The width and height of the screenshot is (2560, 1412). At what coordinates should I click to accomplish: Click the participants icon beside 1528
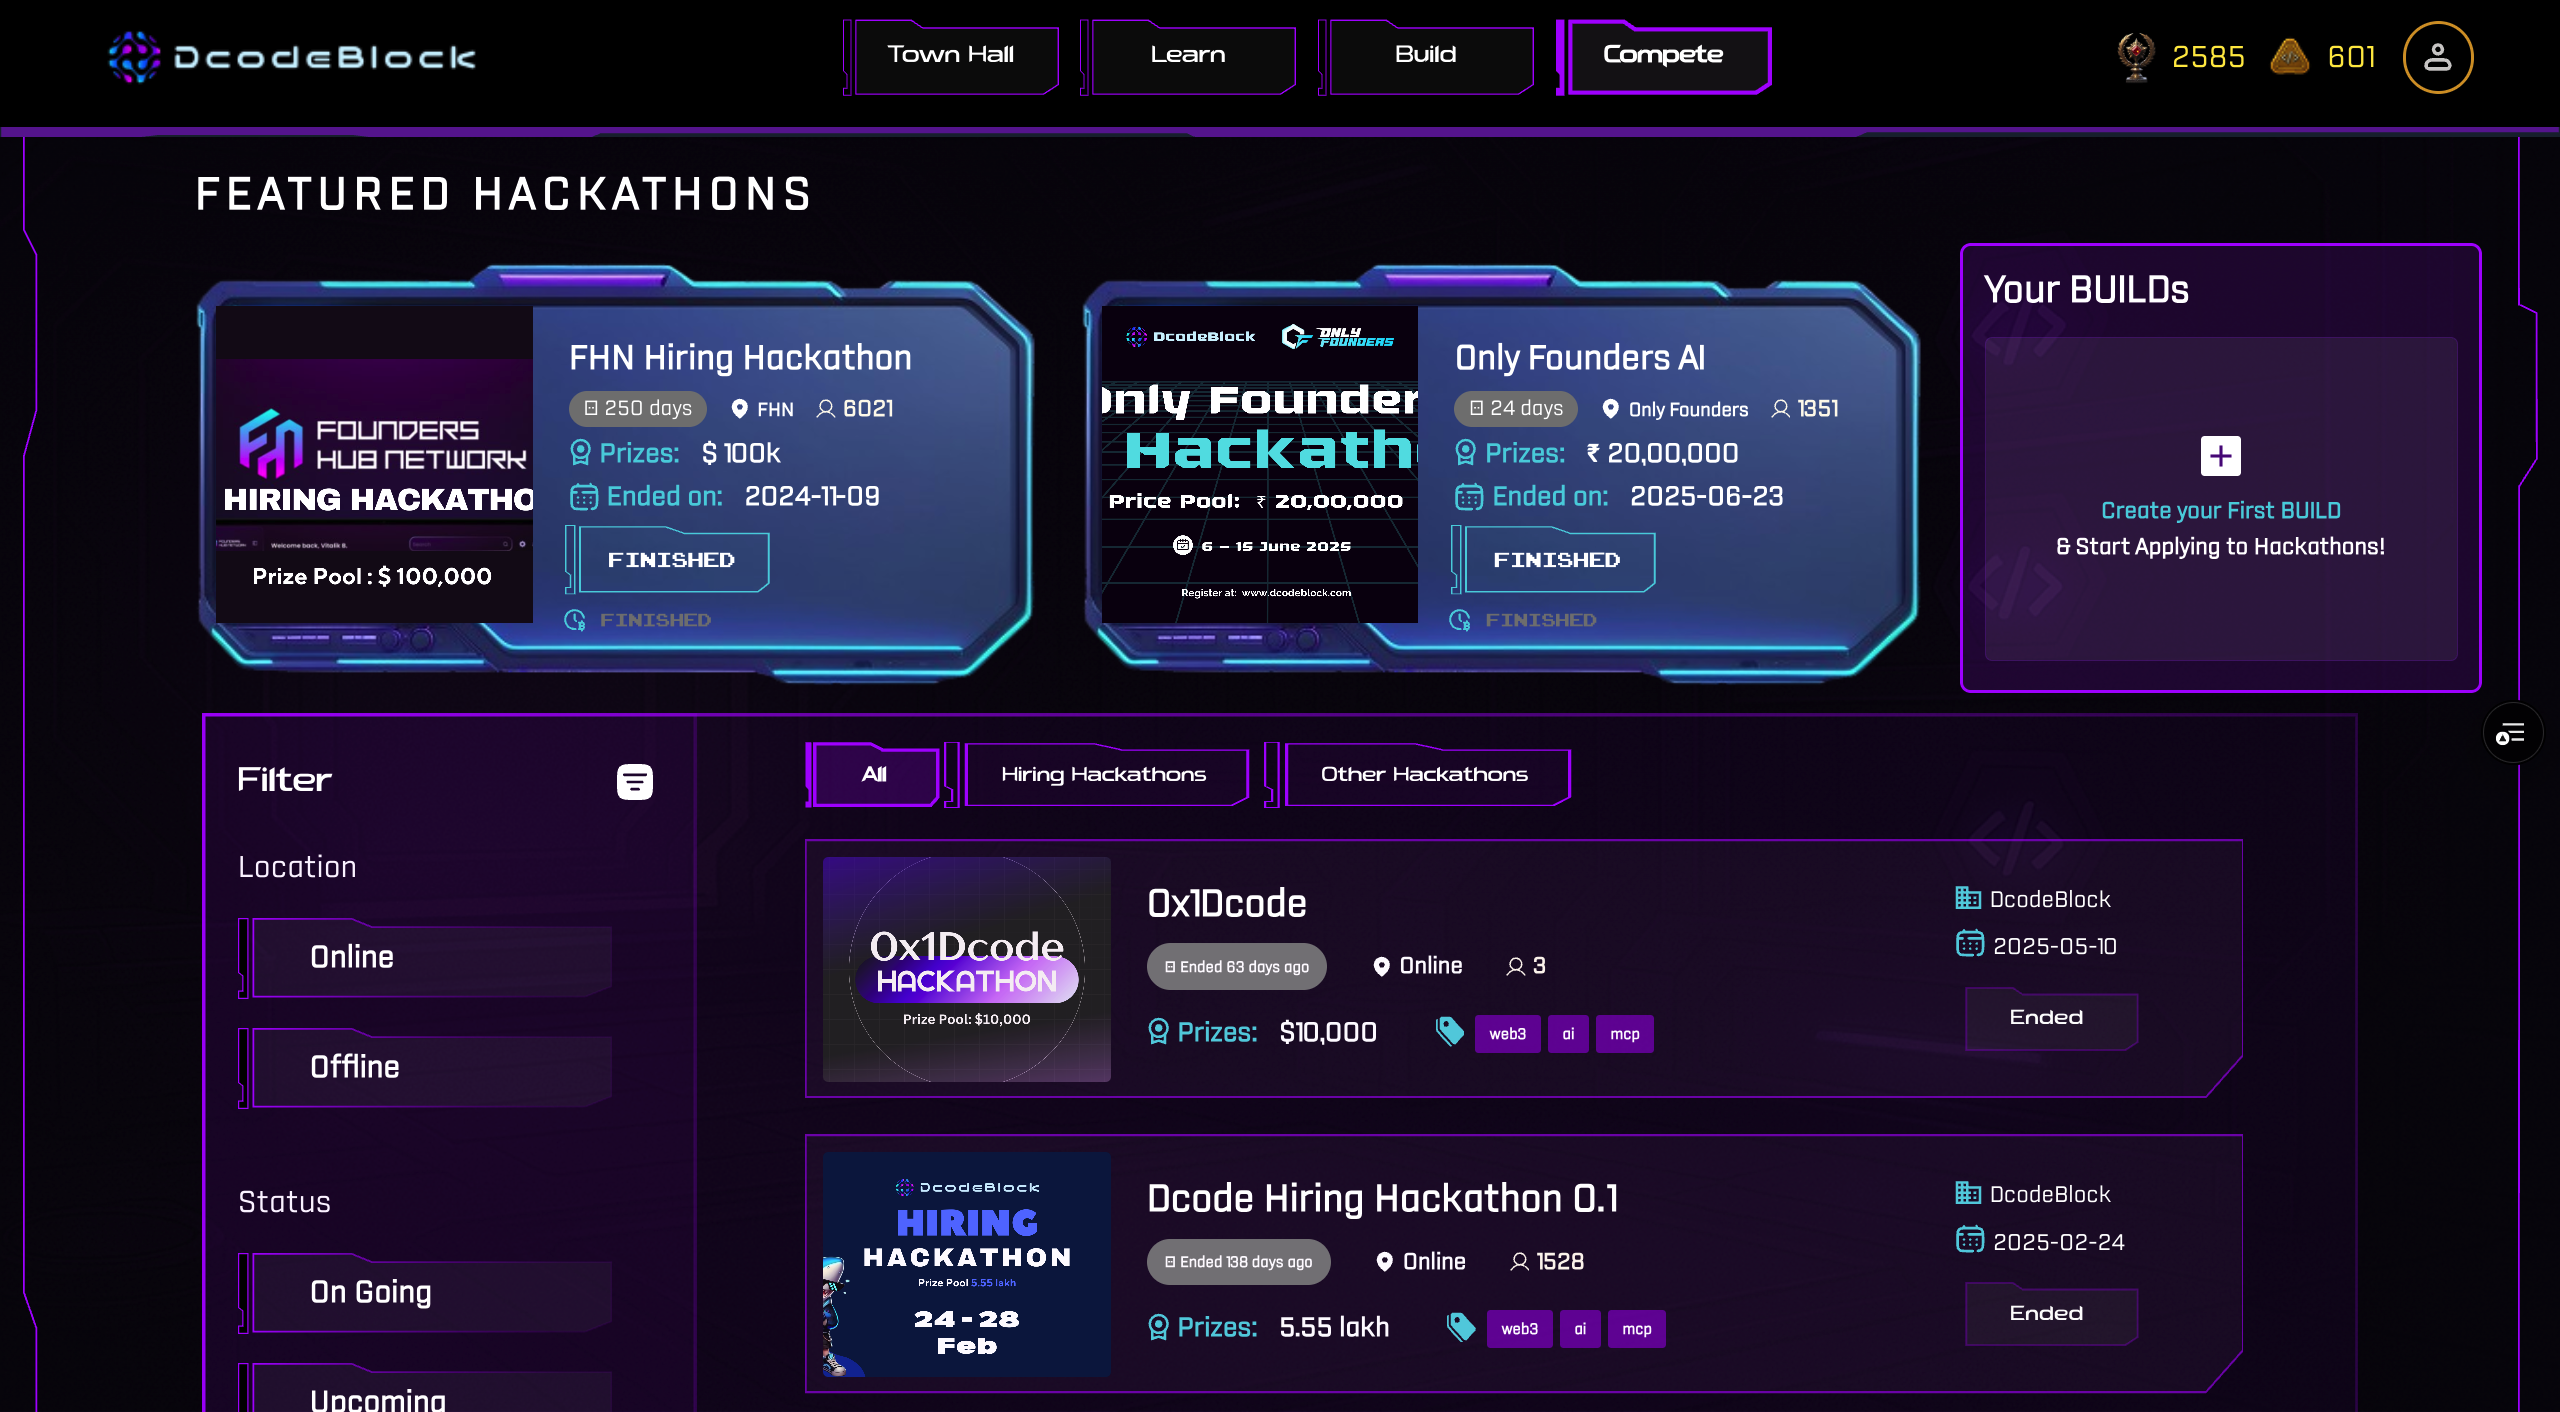[x=1519, y=1262]
